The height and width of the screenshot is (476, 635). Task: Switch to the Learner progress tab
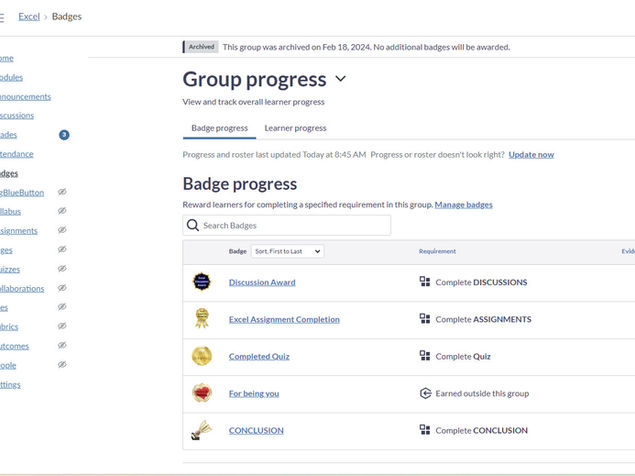pyautogui.click(x=295, y=128)
